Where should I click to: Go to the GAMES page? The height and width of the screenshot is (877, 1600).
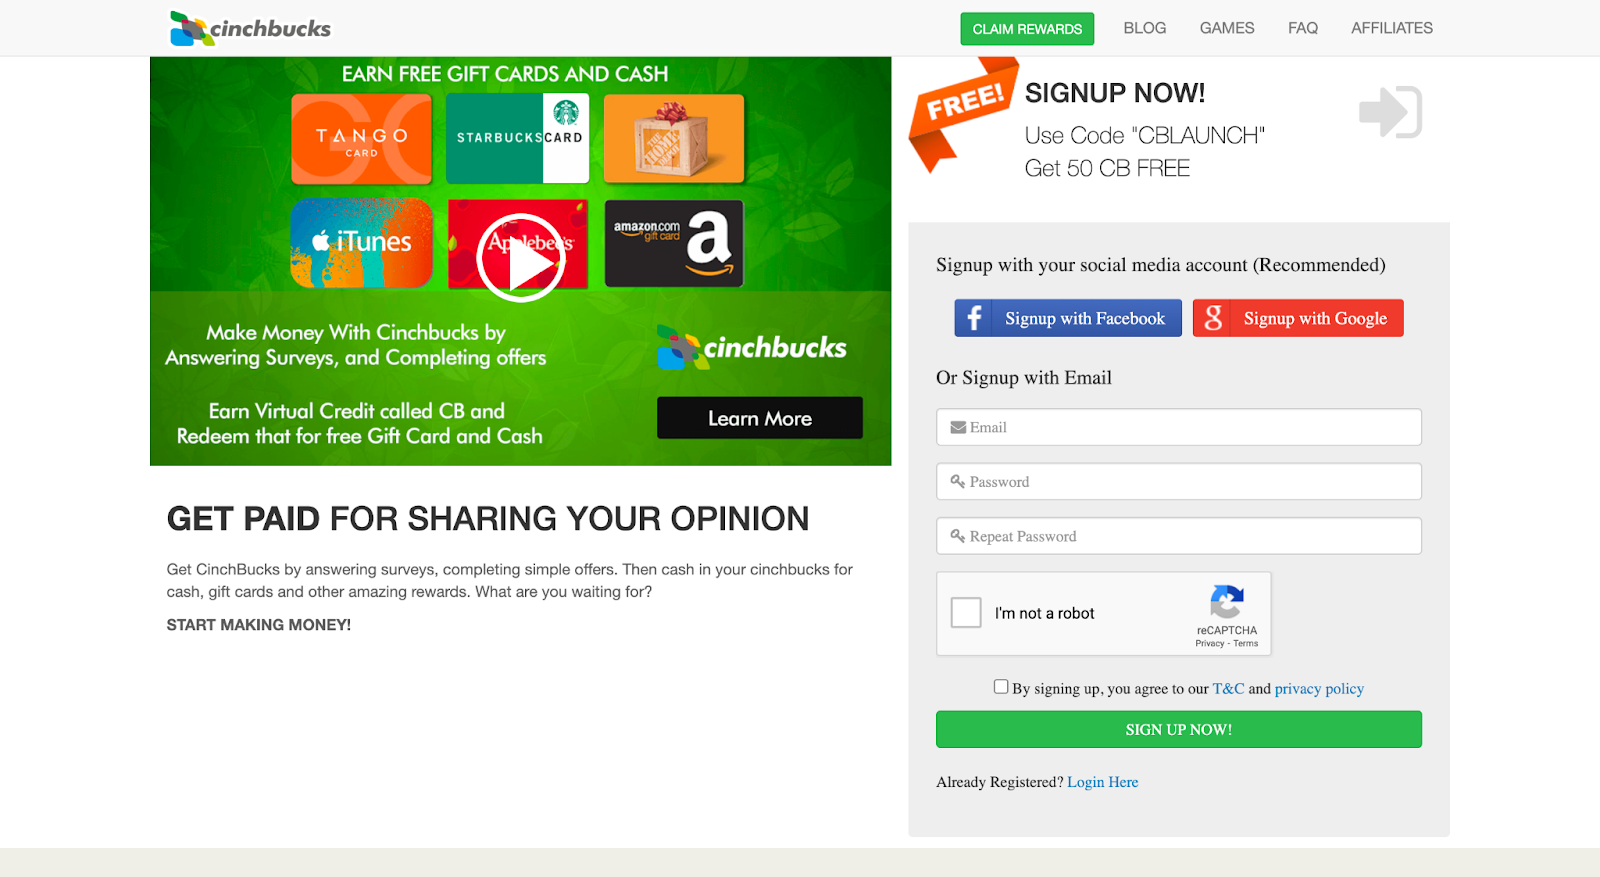1227,28
